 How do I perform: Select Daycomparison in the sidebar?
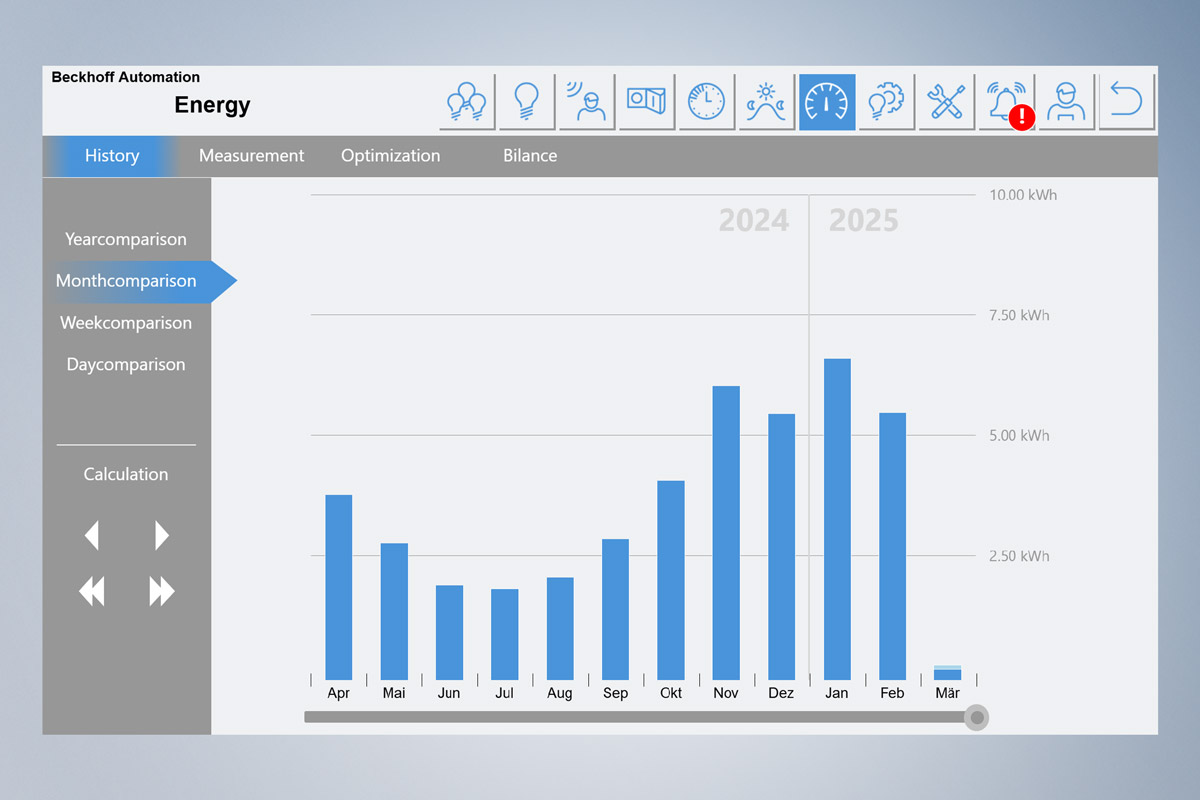tap(126, 365)
